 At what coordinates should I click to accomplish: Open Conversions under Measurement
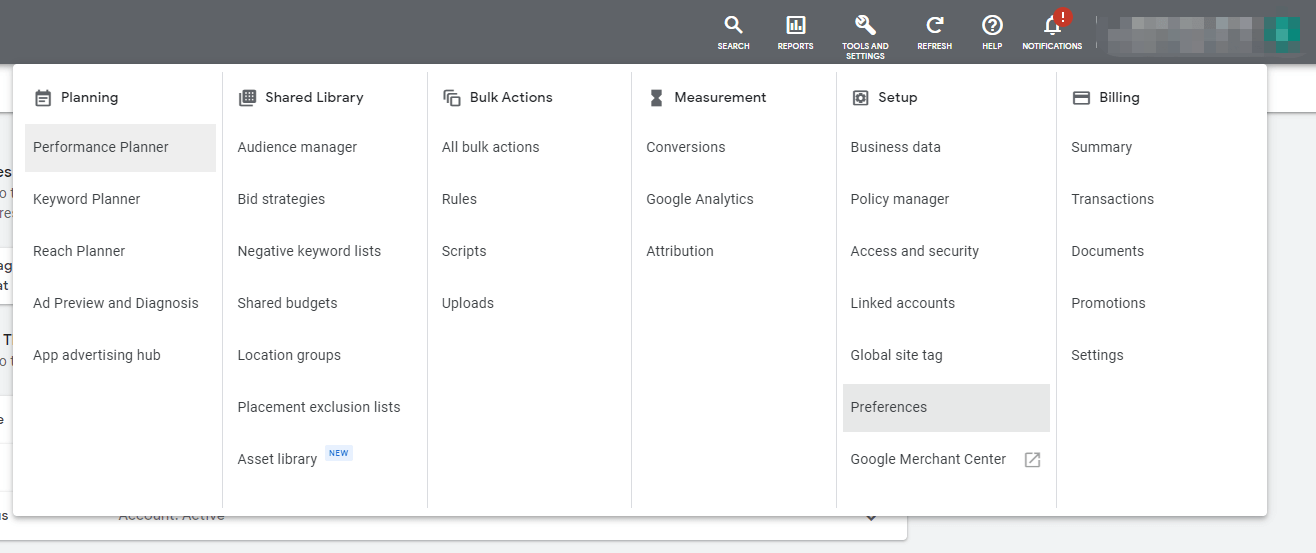pos(685,147)
